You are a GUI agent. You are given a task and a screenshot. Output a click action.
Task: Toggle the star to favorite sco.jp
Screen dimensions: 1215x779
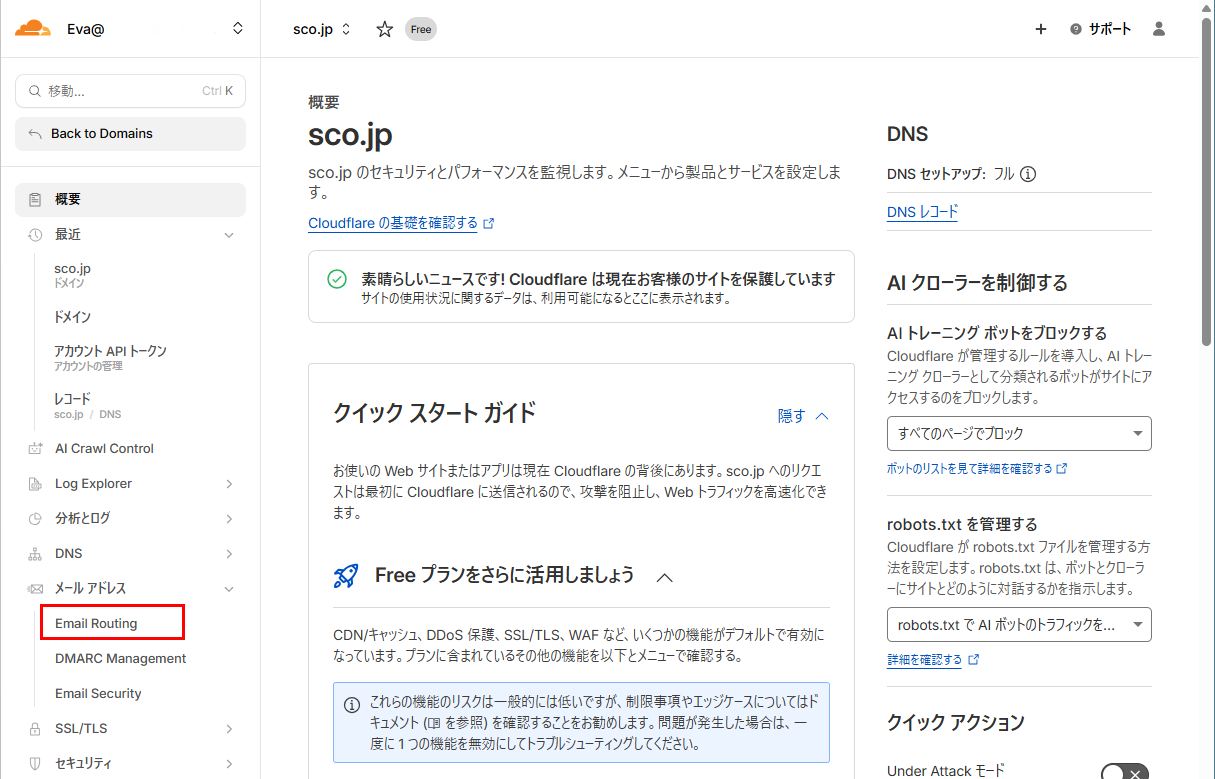coord(384,29)
